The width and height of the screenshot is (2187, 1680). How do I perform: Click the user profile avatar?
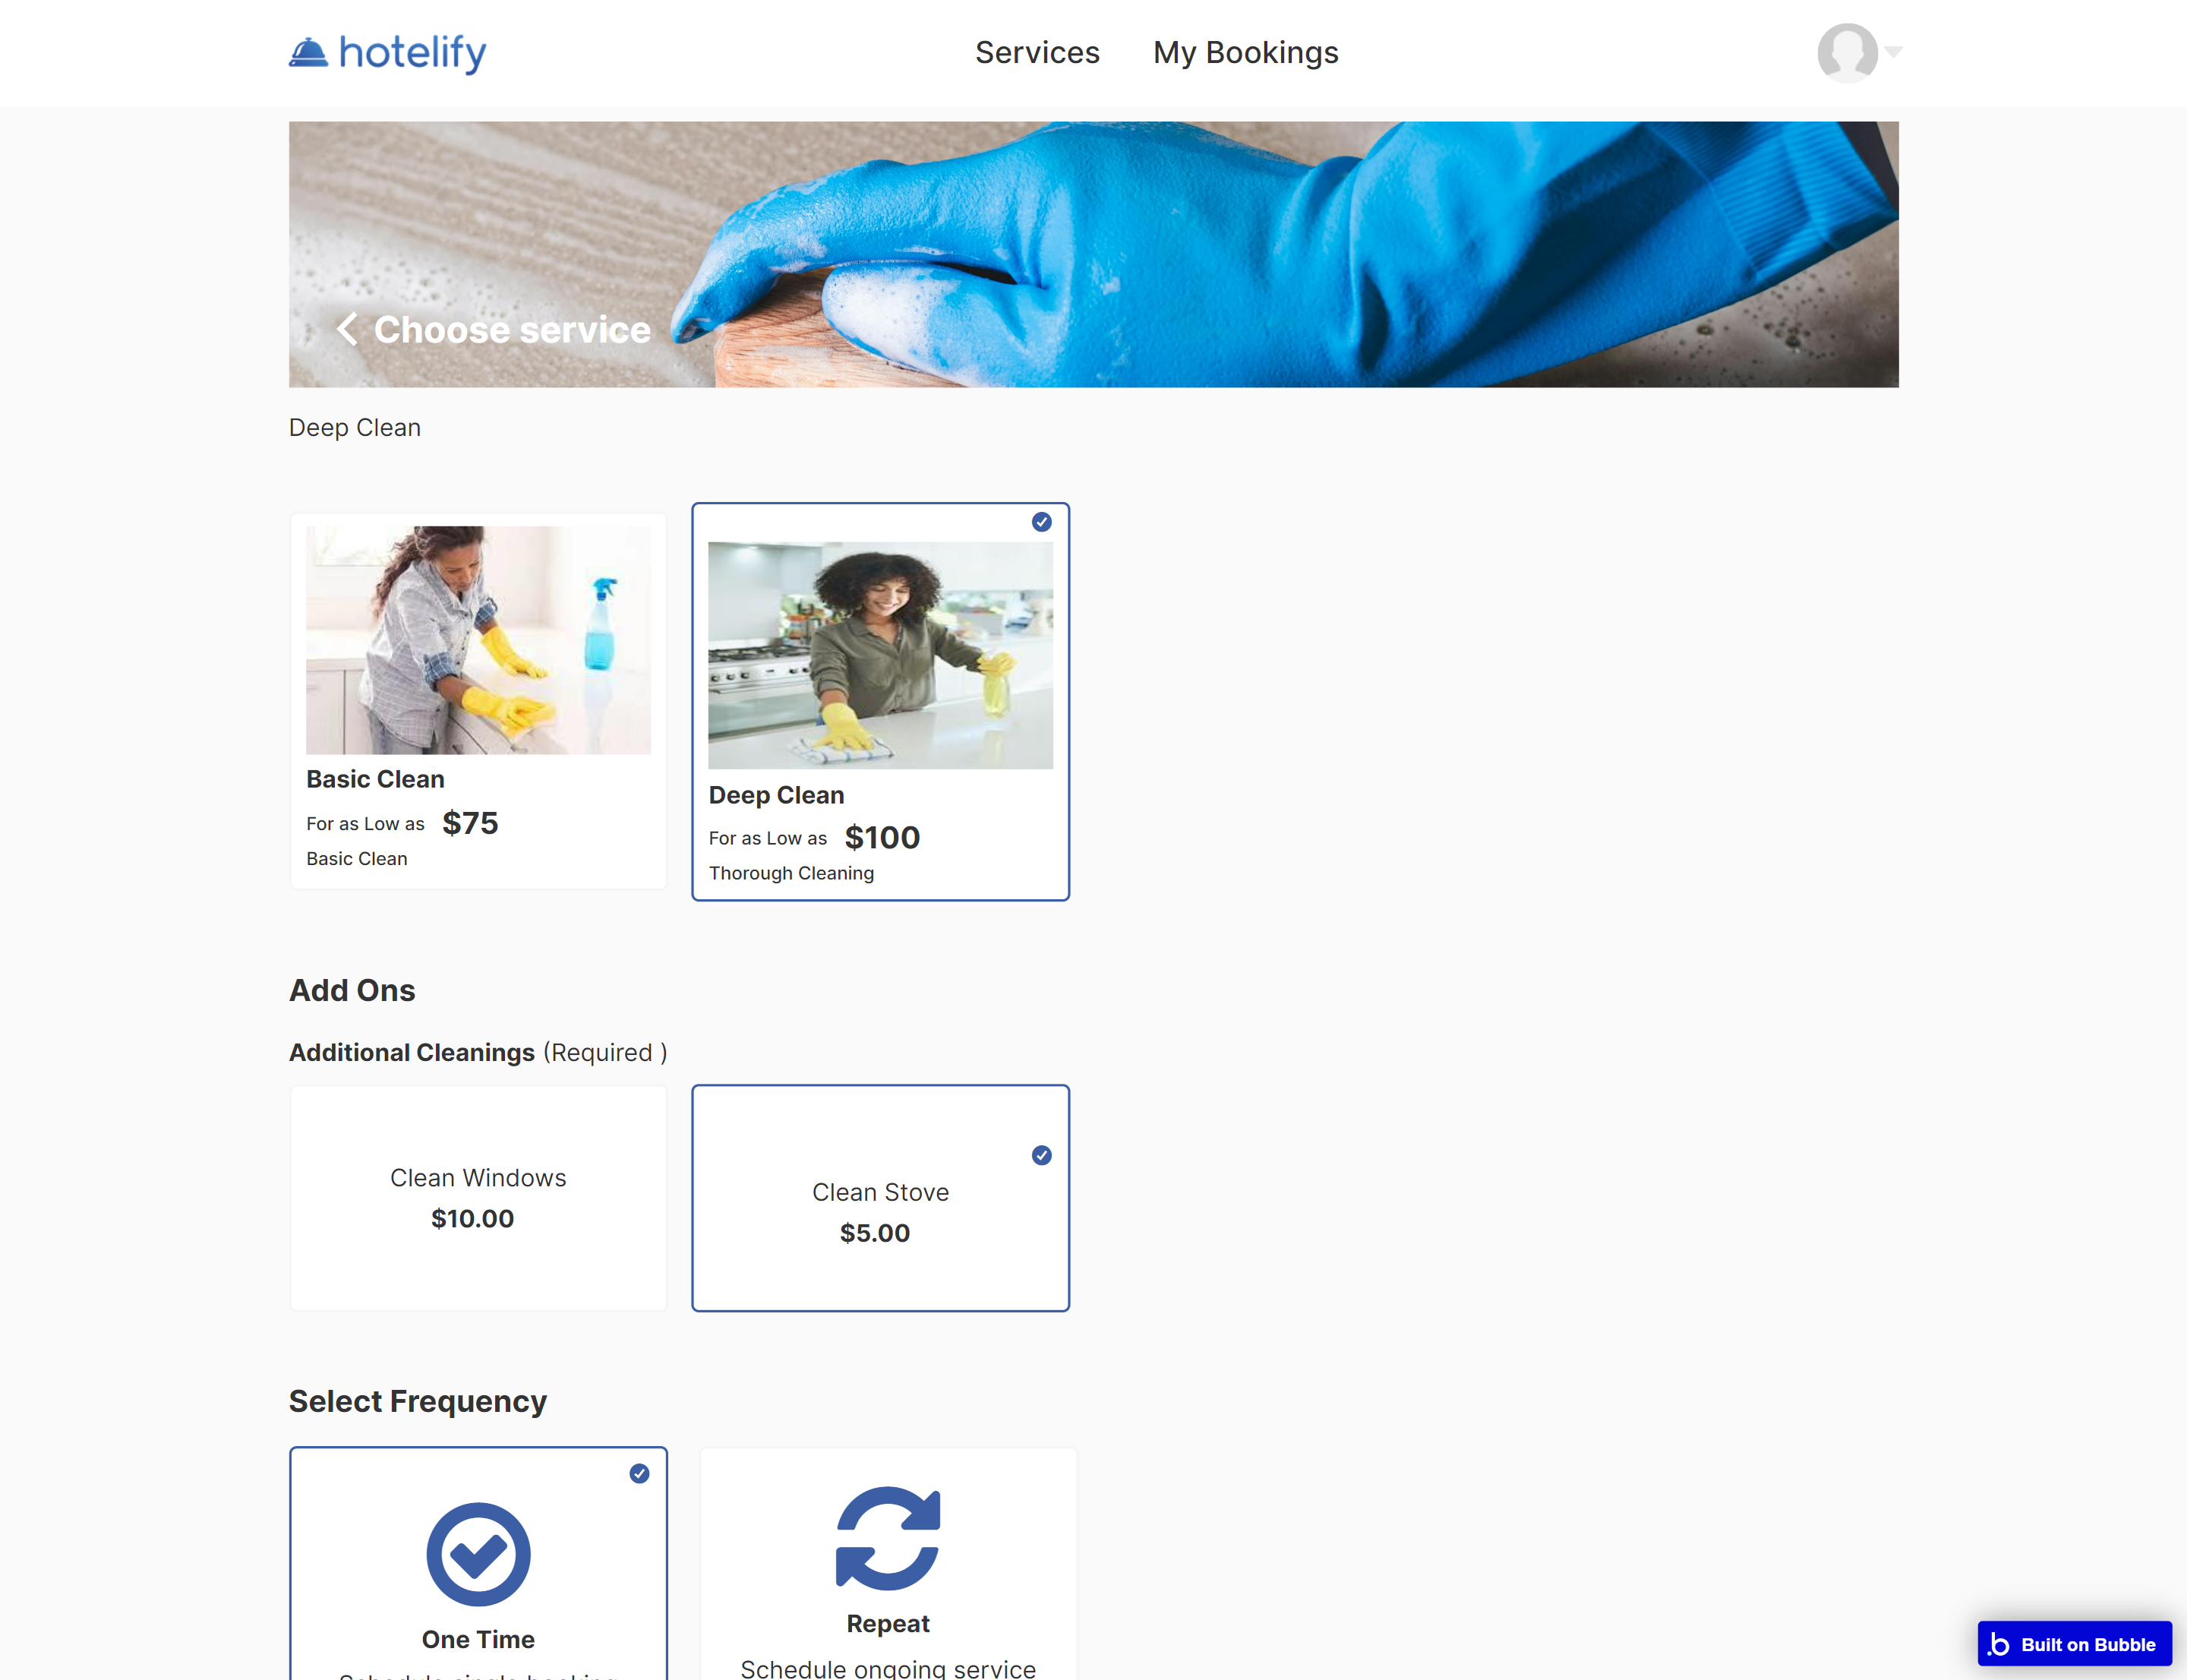pyautogui.click(x=1847, y=52)
